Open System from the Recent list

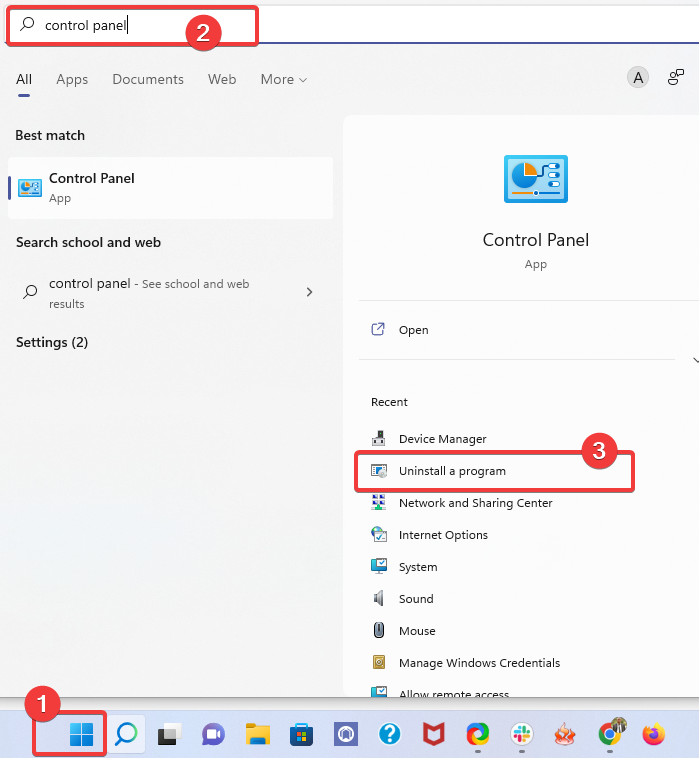[418, 567]
